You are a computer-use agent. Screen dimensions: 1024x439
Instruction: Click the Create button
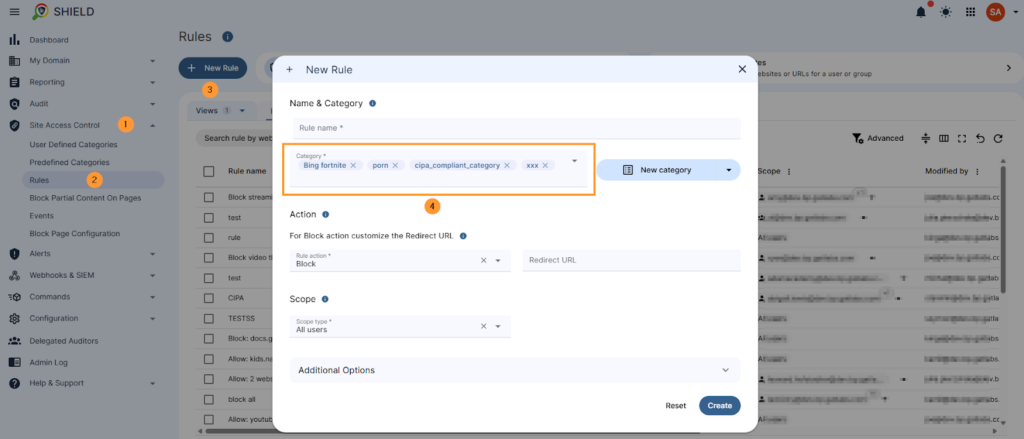coord(719,405)
